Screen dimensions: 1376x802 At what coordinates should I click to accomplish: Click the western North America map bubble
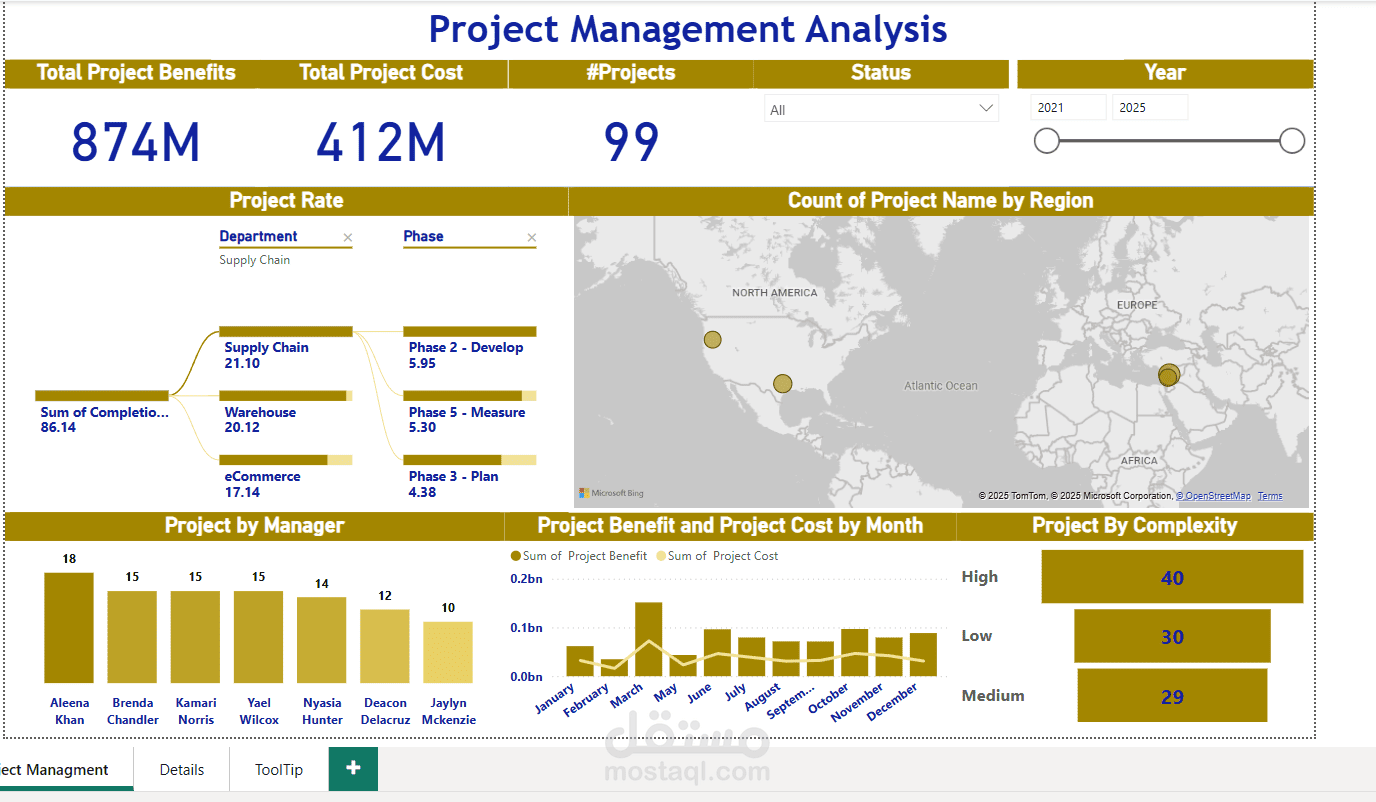click(x=712, y=339)
